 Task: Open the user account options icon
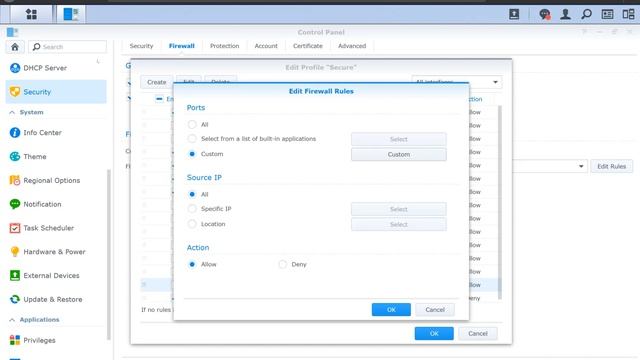coord(565,14)
